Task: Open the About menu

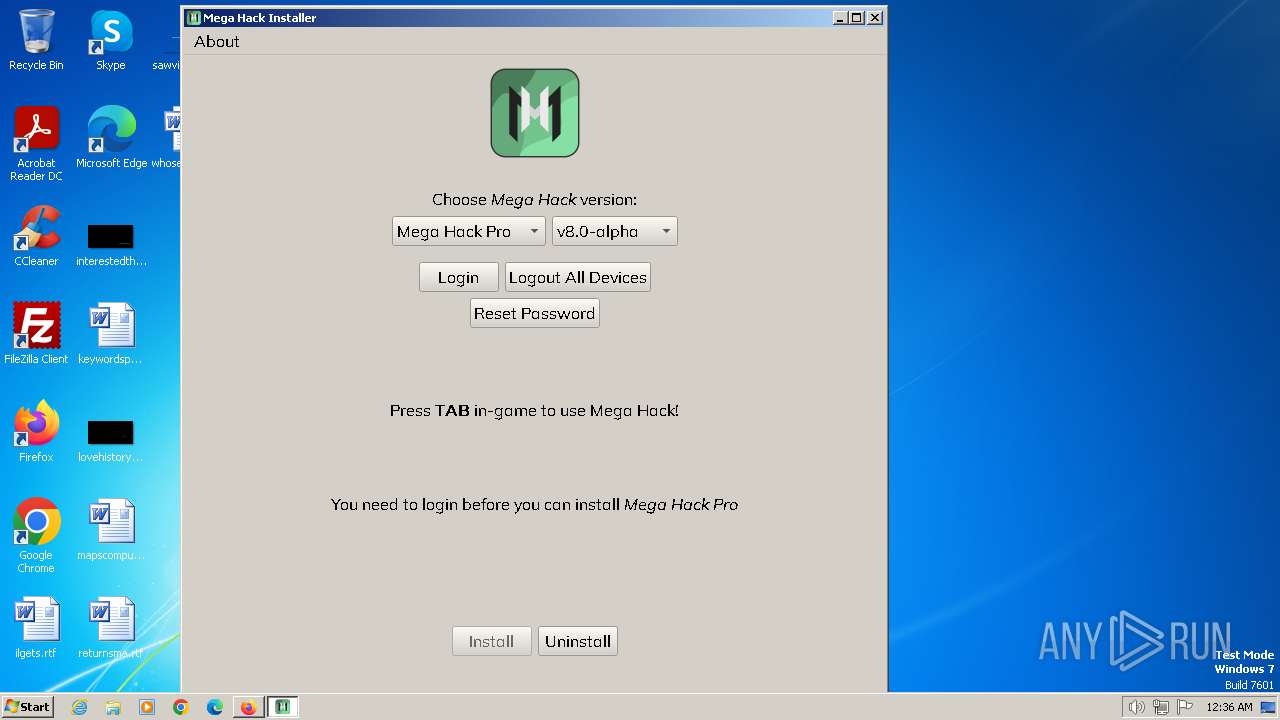Action: pyautogui.click(x=217, y=41)
